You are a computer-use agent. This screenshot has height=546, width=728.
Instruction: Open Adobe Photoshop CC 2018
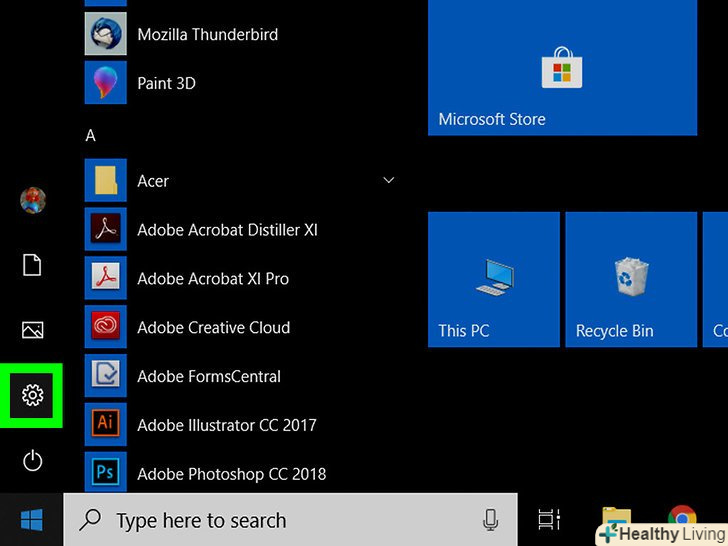pos(231,474)
